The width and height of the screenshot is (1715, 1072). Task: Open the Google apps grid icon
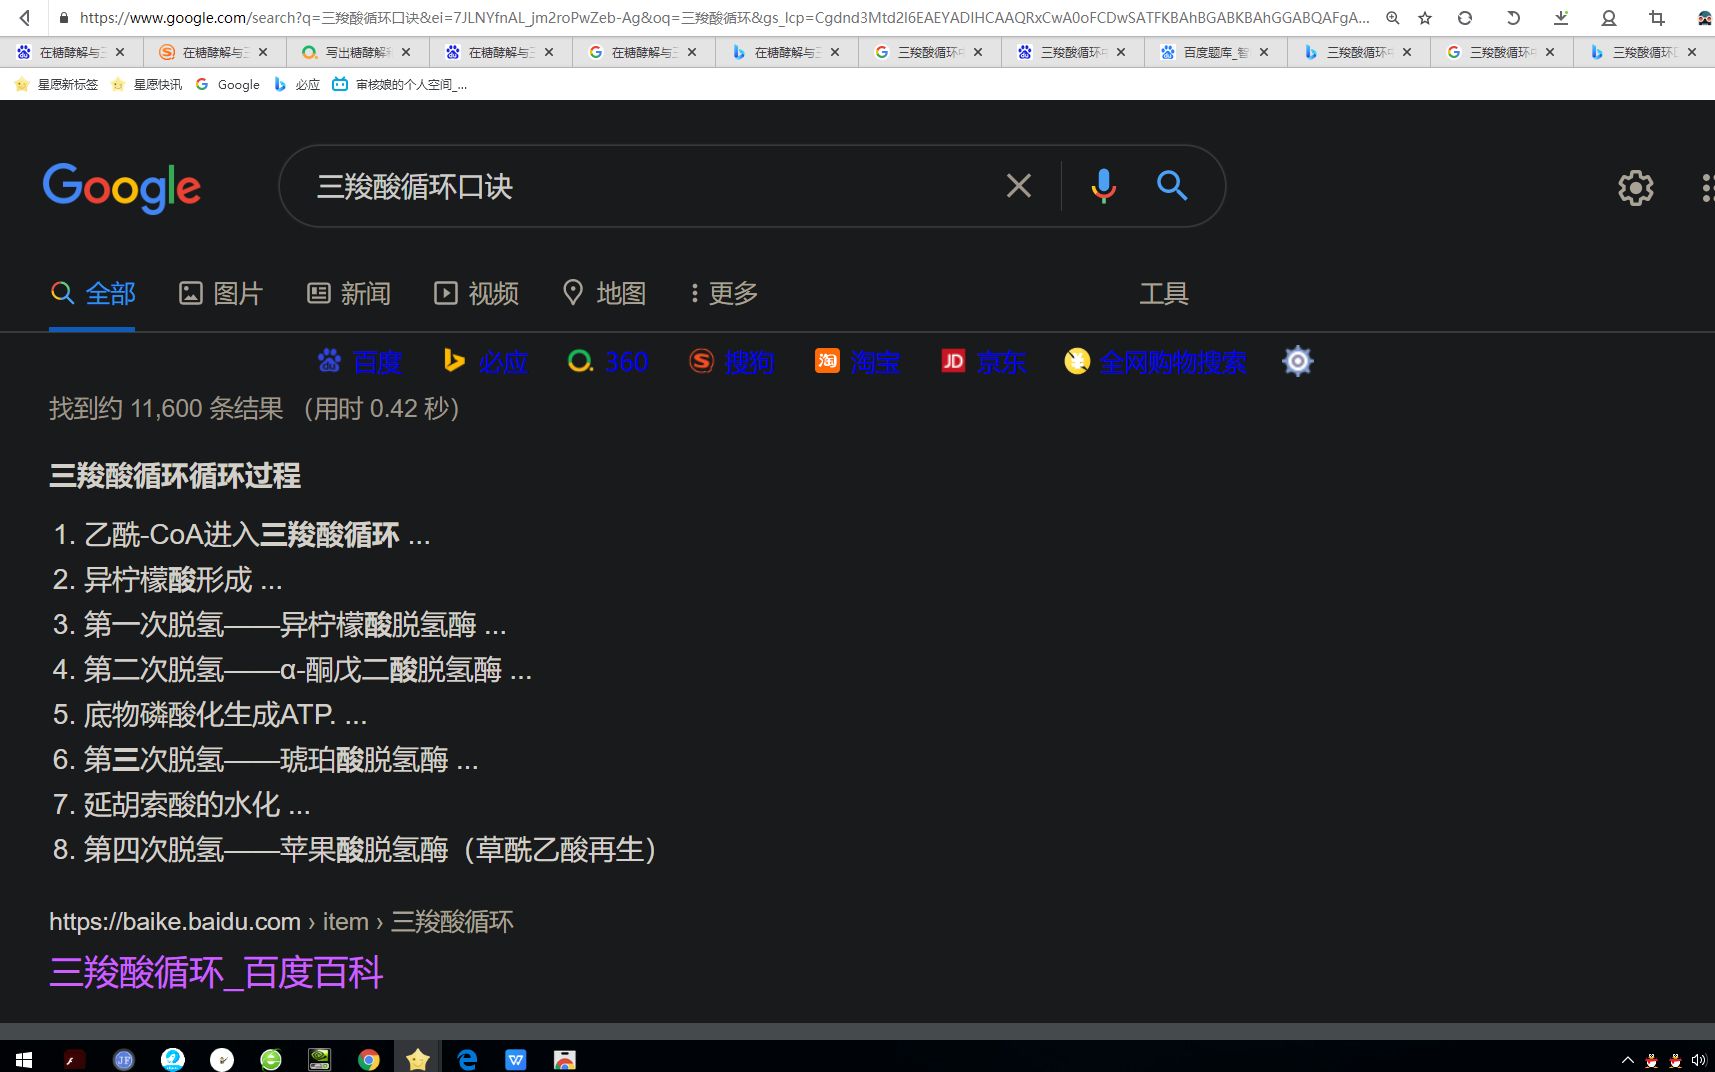point(1707,188)
